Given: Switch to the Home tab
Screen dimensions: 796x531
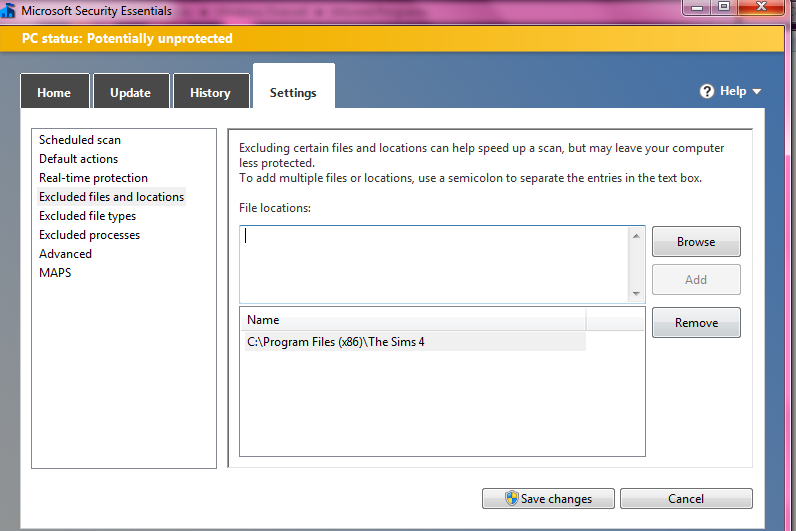Looking at the screenshot, I should 54,92.
